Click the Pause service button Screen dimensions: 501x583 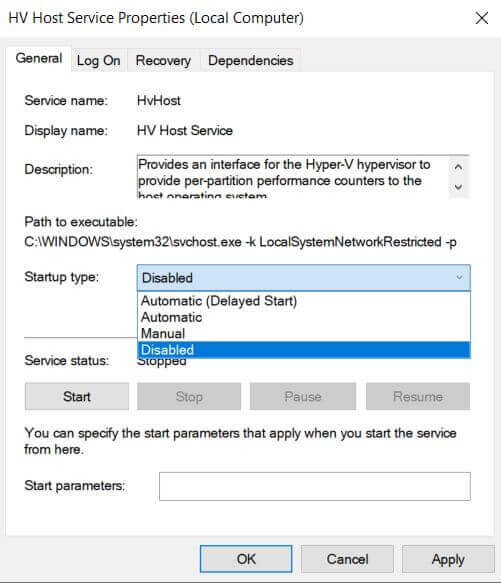click(x=303, y=396)
